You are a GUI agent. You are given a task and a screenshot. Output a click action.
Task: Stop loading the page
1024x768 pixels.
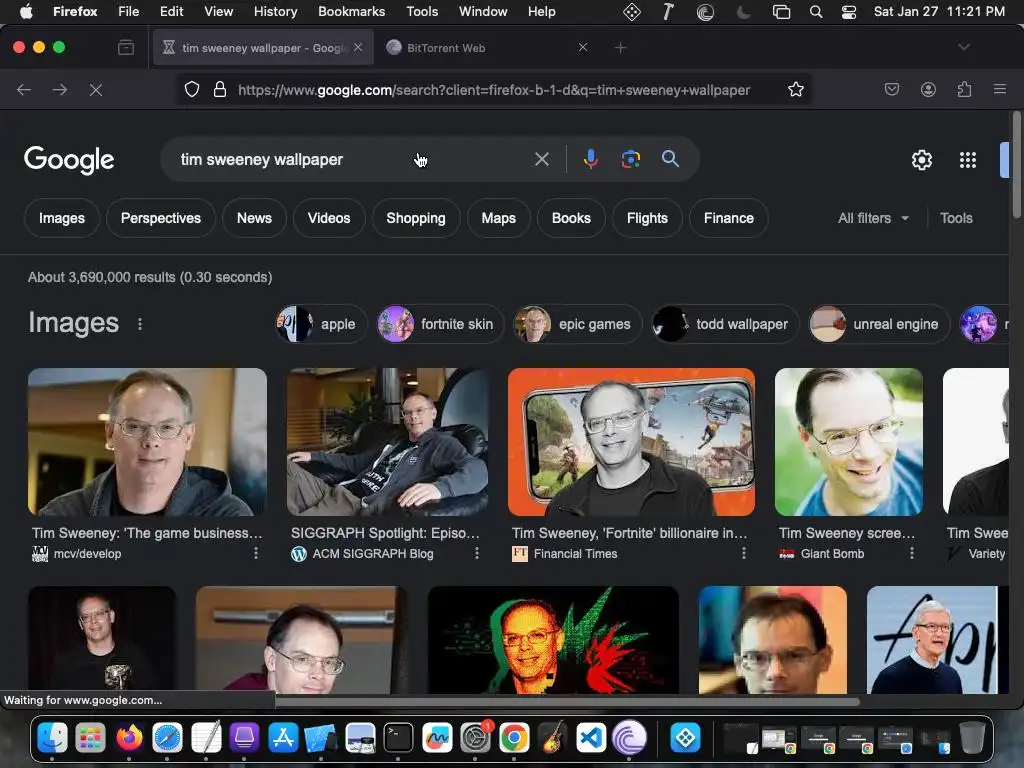point(96,89)
